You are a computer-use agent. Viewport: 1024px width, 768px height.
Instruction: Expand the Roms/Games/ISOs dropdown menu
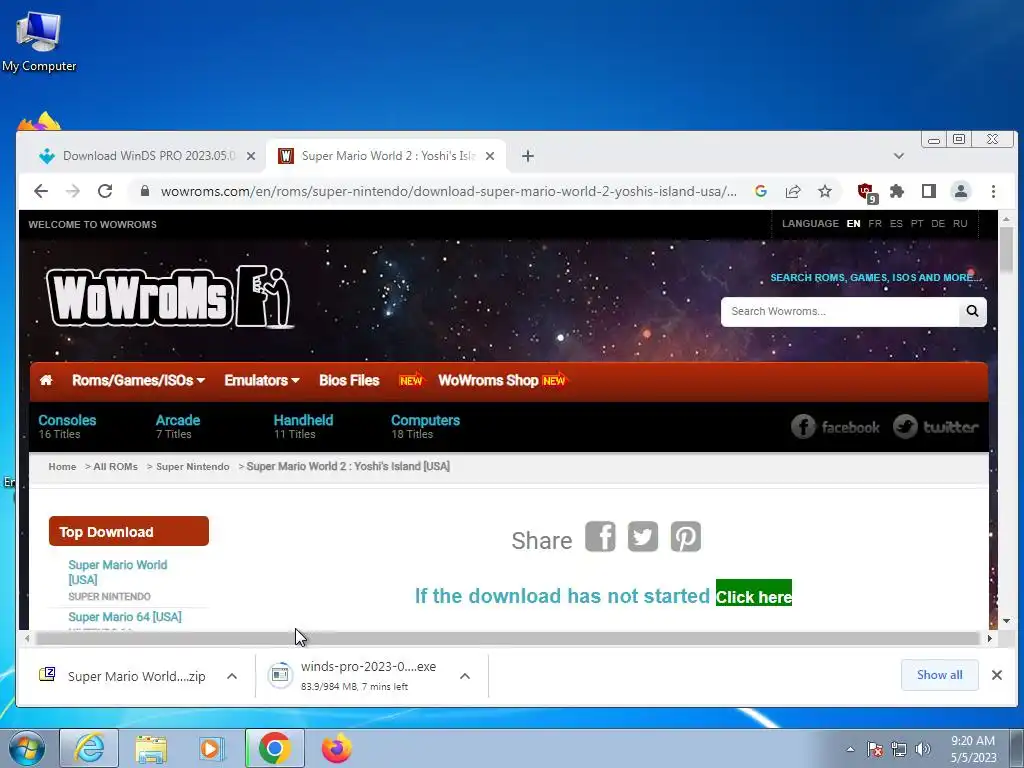(138, 380)
